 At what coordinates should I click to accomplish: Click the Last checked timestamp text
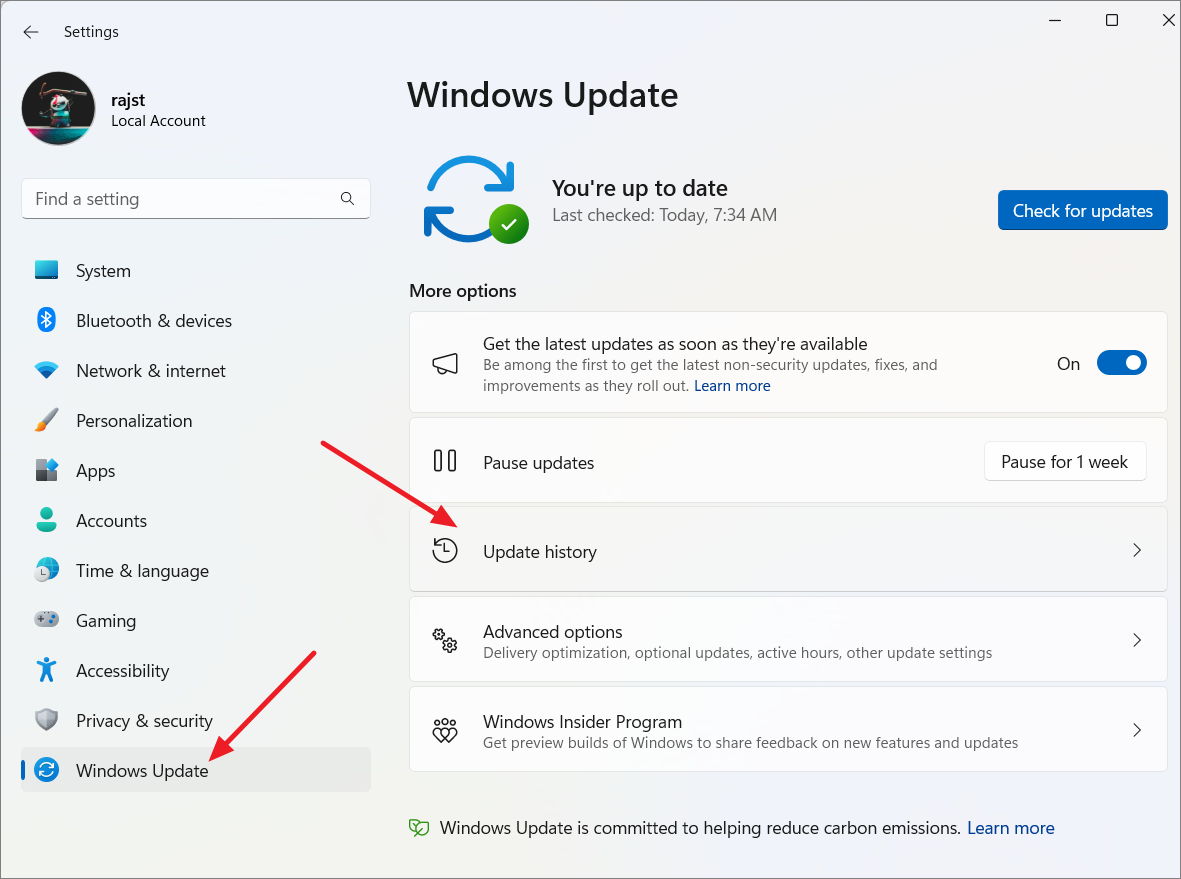click(664, 215)
